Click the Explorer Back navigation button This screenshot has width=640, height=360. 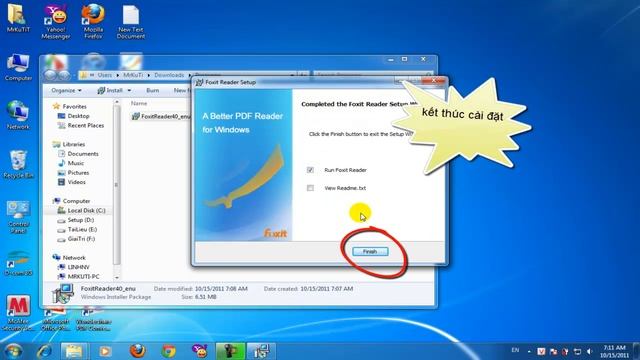[50, 75]
